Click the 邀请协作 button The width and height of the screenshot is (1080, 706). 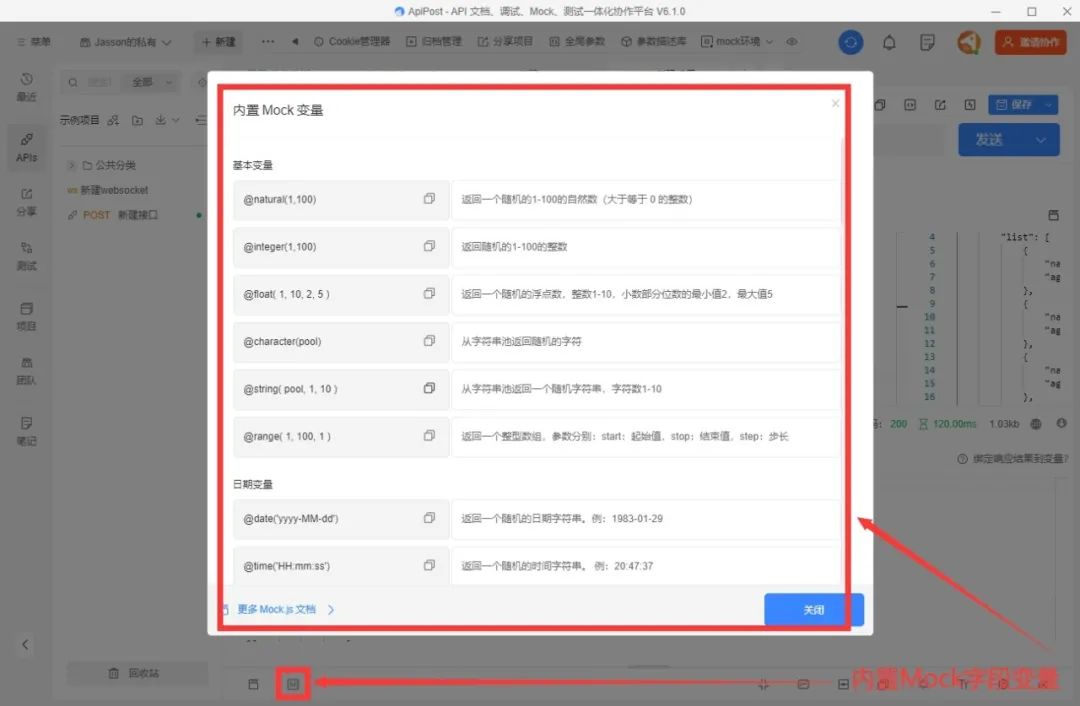point(1030,42)
